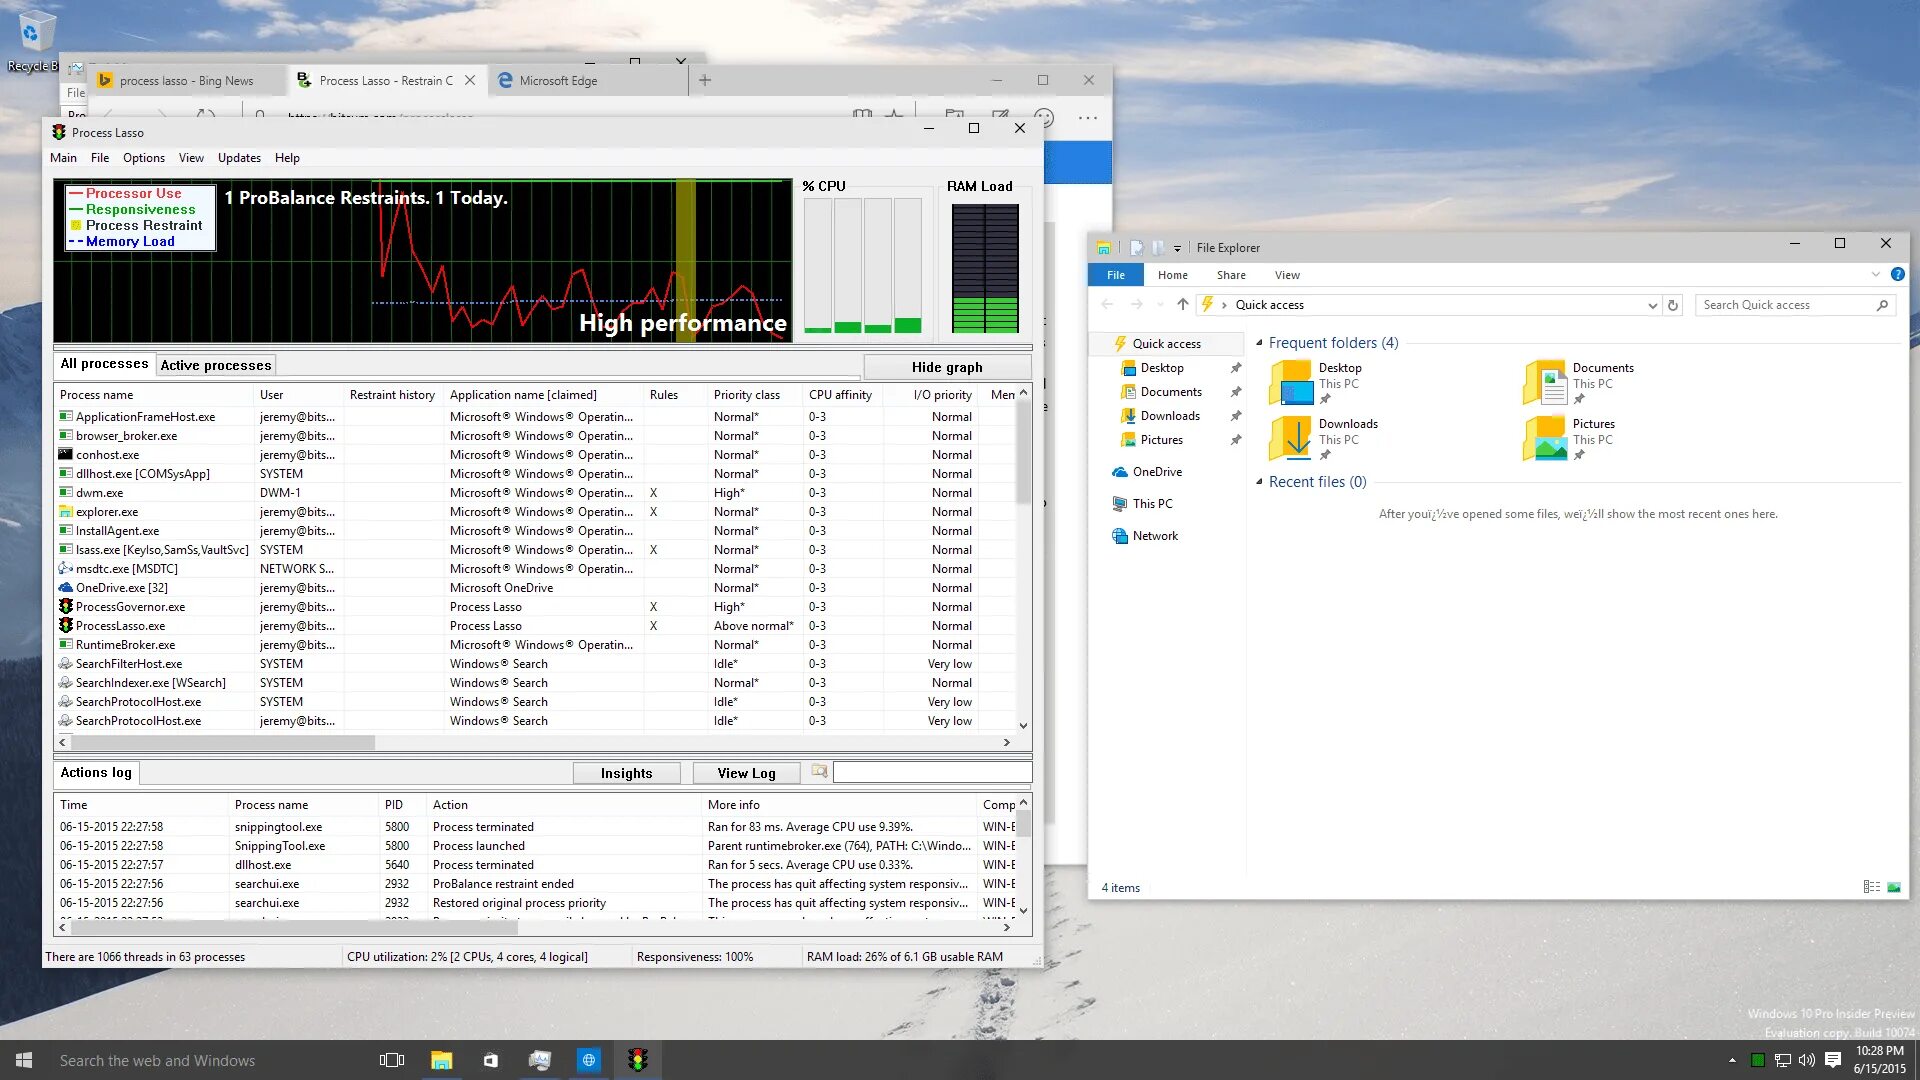Select the View menu in Process Lasso
This screenshot has height=1080, width=1920.
pos(191,157)
